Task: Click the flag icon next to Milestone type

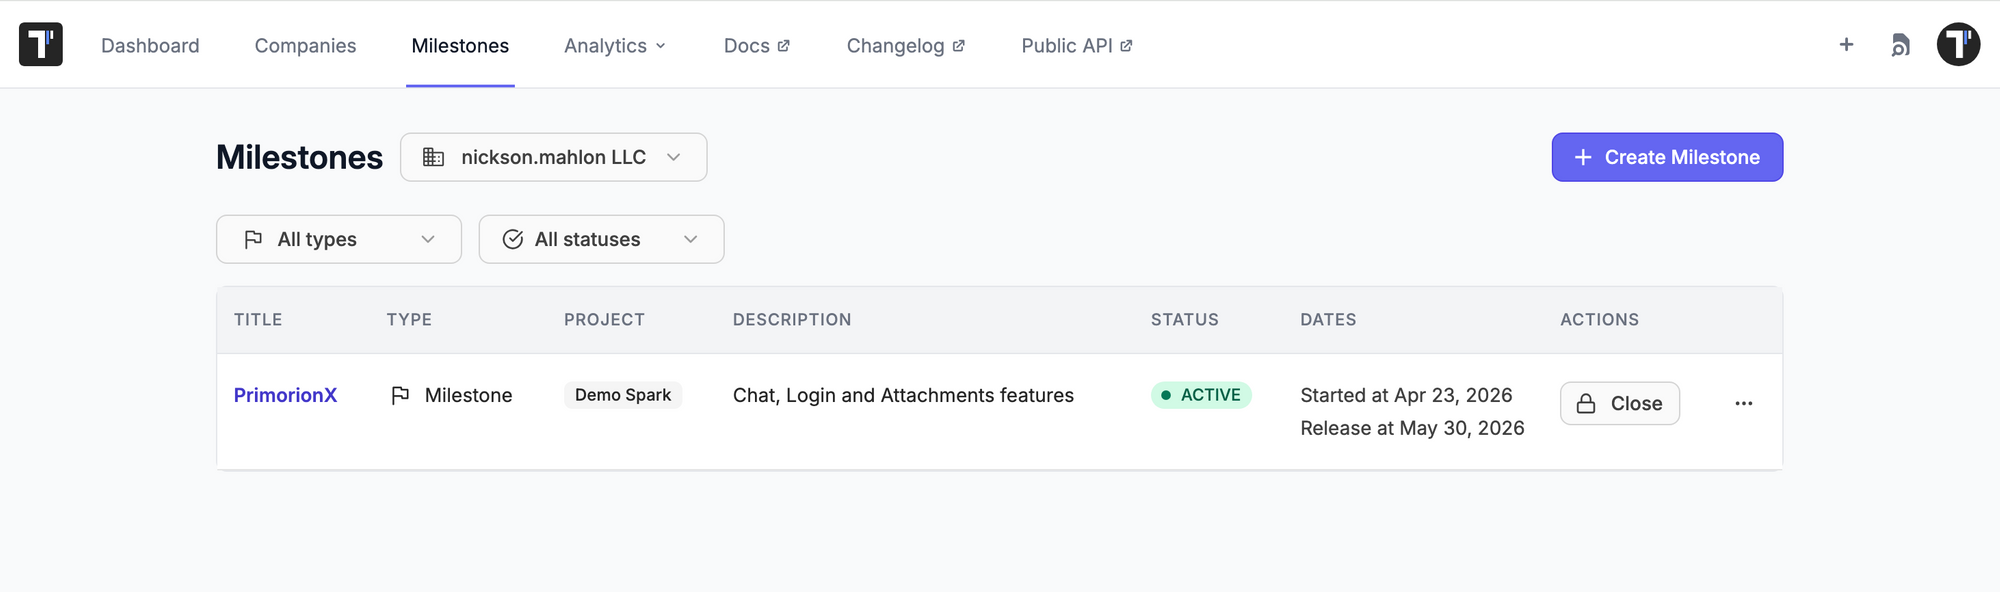Action: pos(400,396)
